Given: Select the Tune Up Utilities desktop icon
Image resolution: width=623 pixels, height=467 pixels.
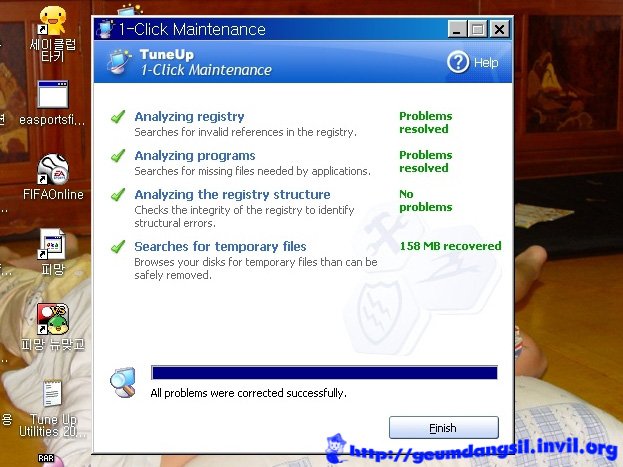Looking at the screenshot, I should click(x=53, y=409).
